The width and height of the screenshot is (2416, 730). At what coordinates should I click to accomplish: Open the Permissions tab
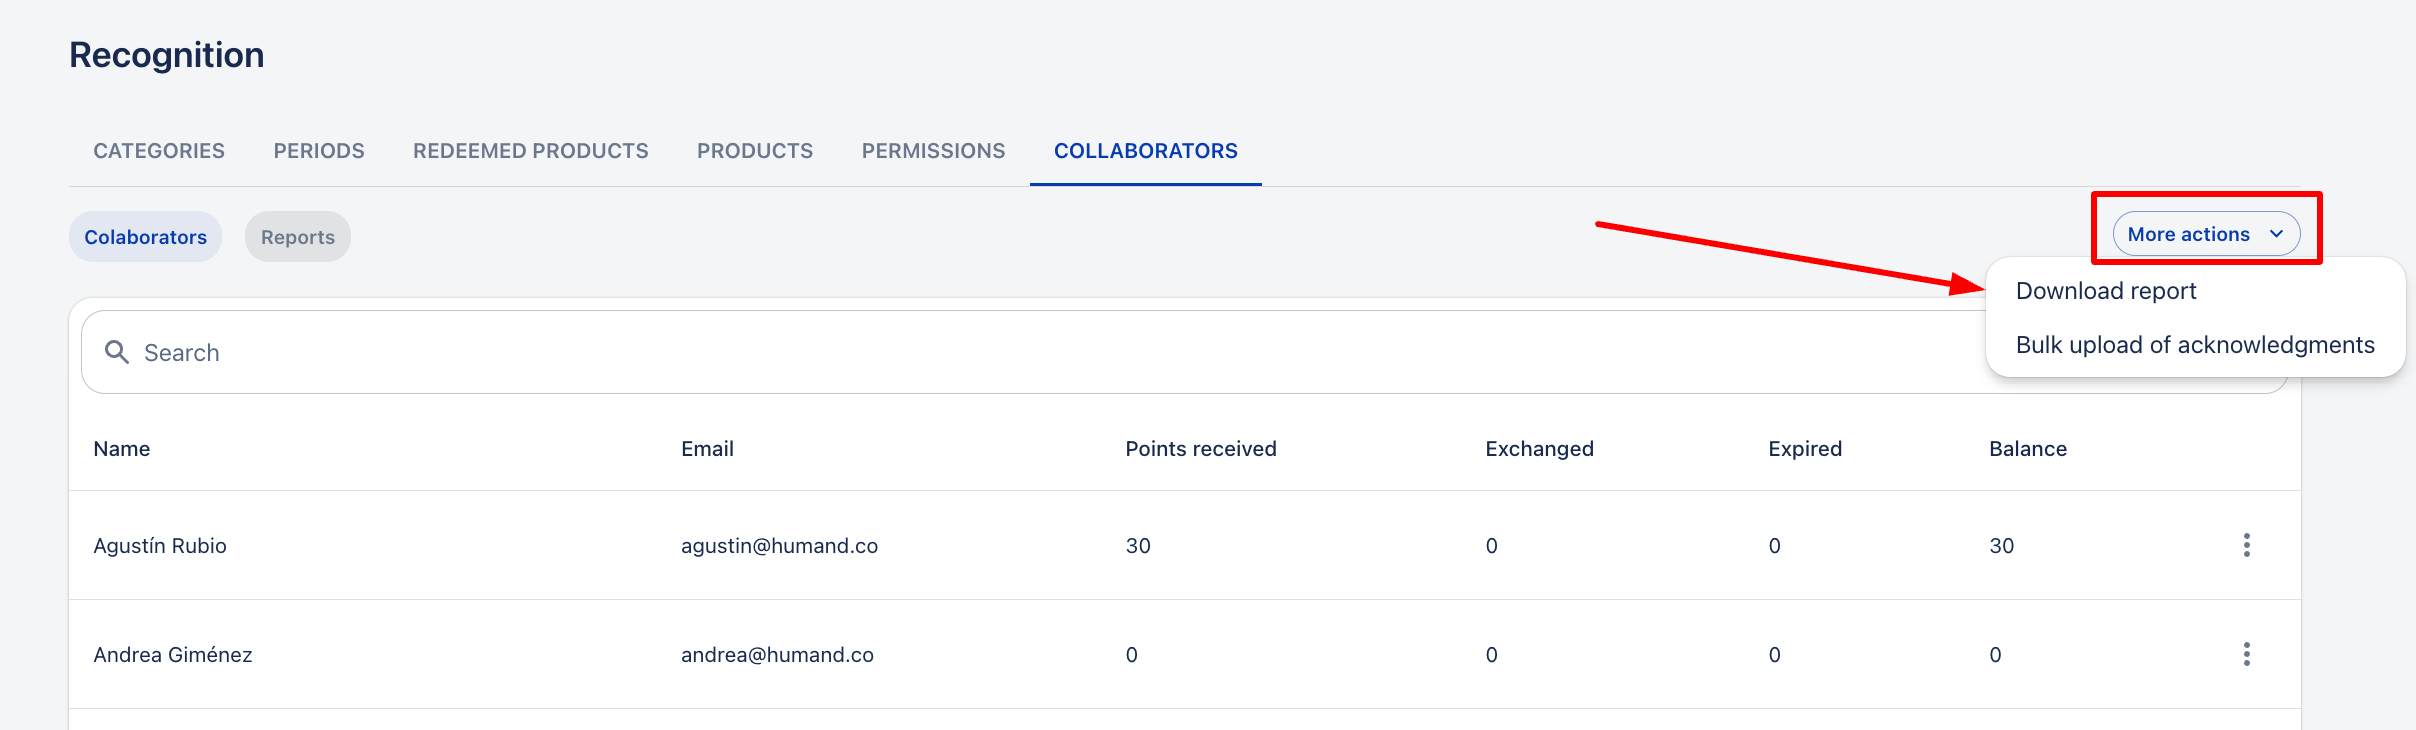[x=934, y=151]
